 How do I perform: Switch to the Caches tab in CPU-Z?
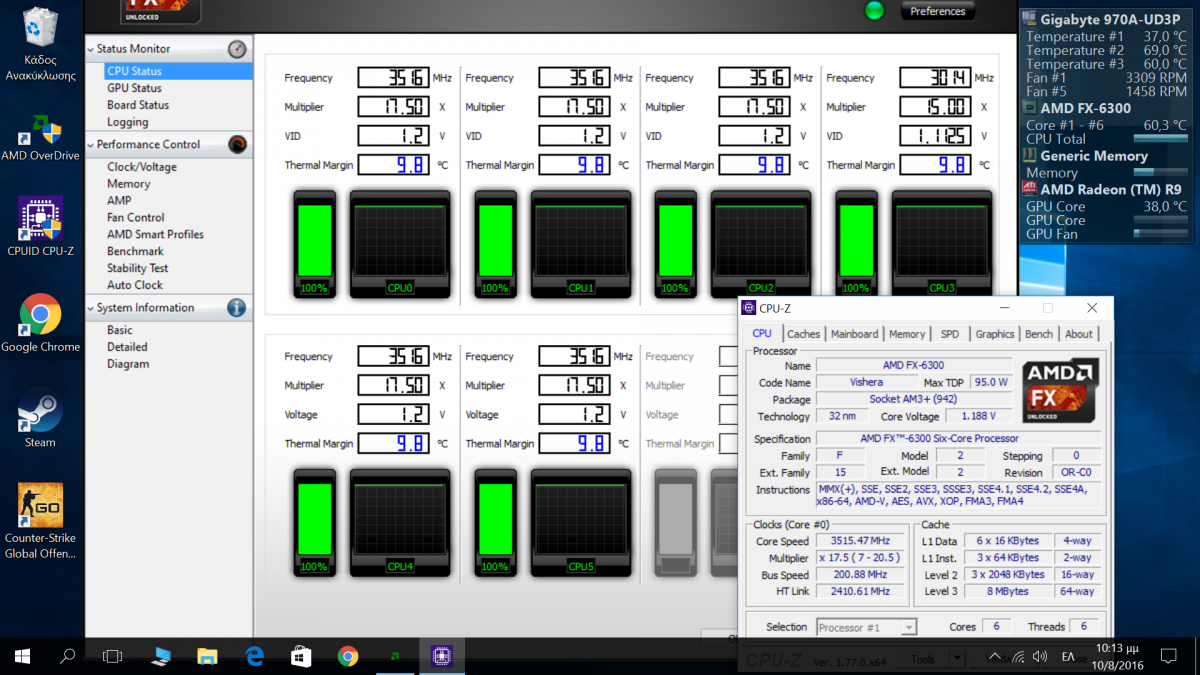point(803,334)
